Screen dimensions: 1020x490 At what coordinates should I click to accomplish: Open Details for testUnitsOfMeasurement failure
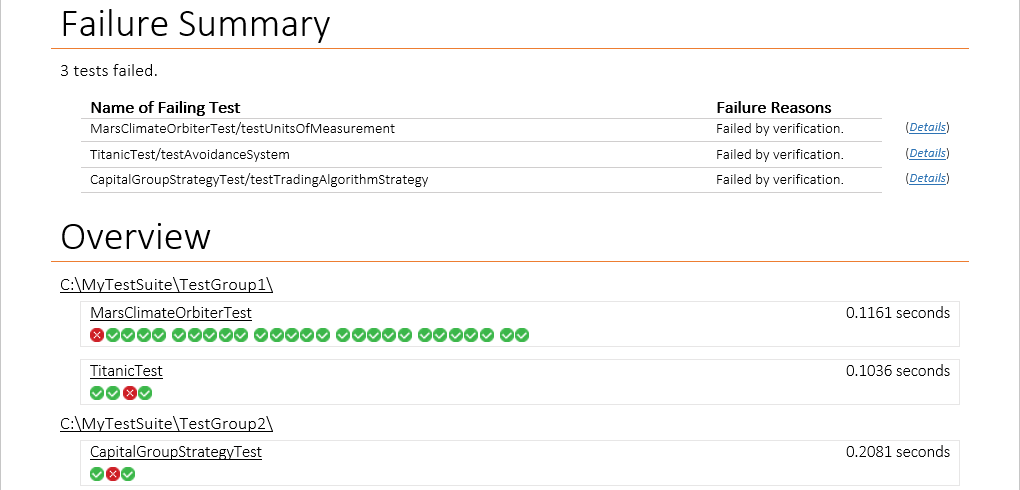coord(927,128)
